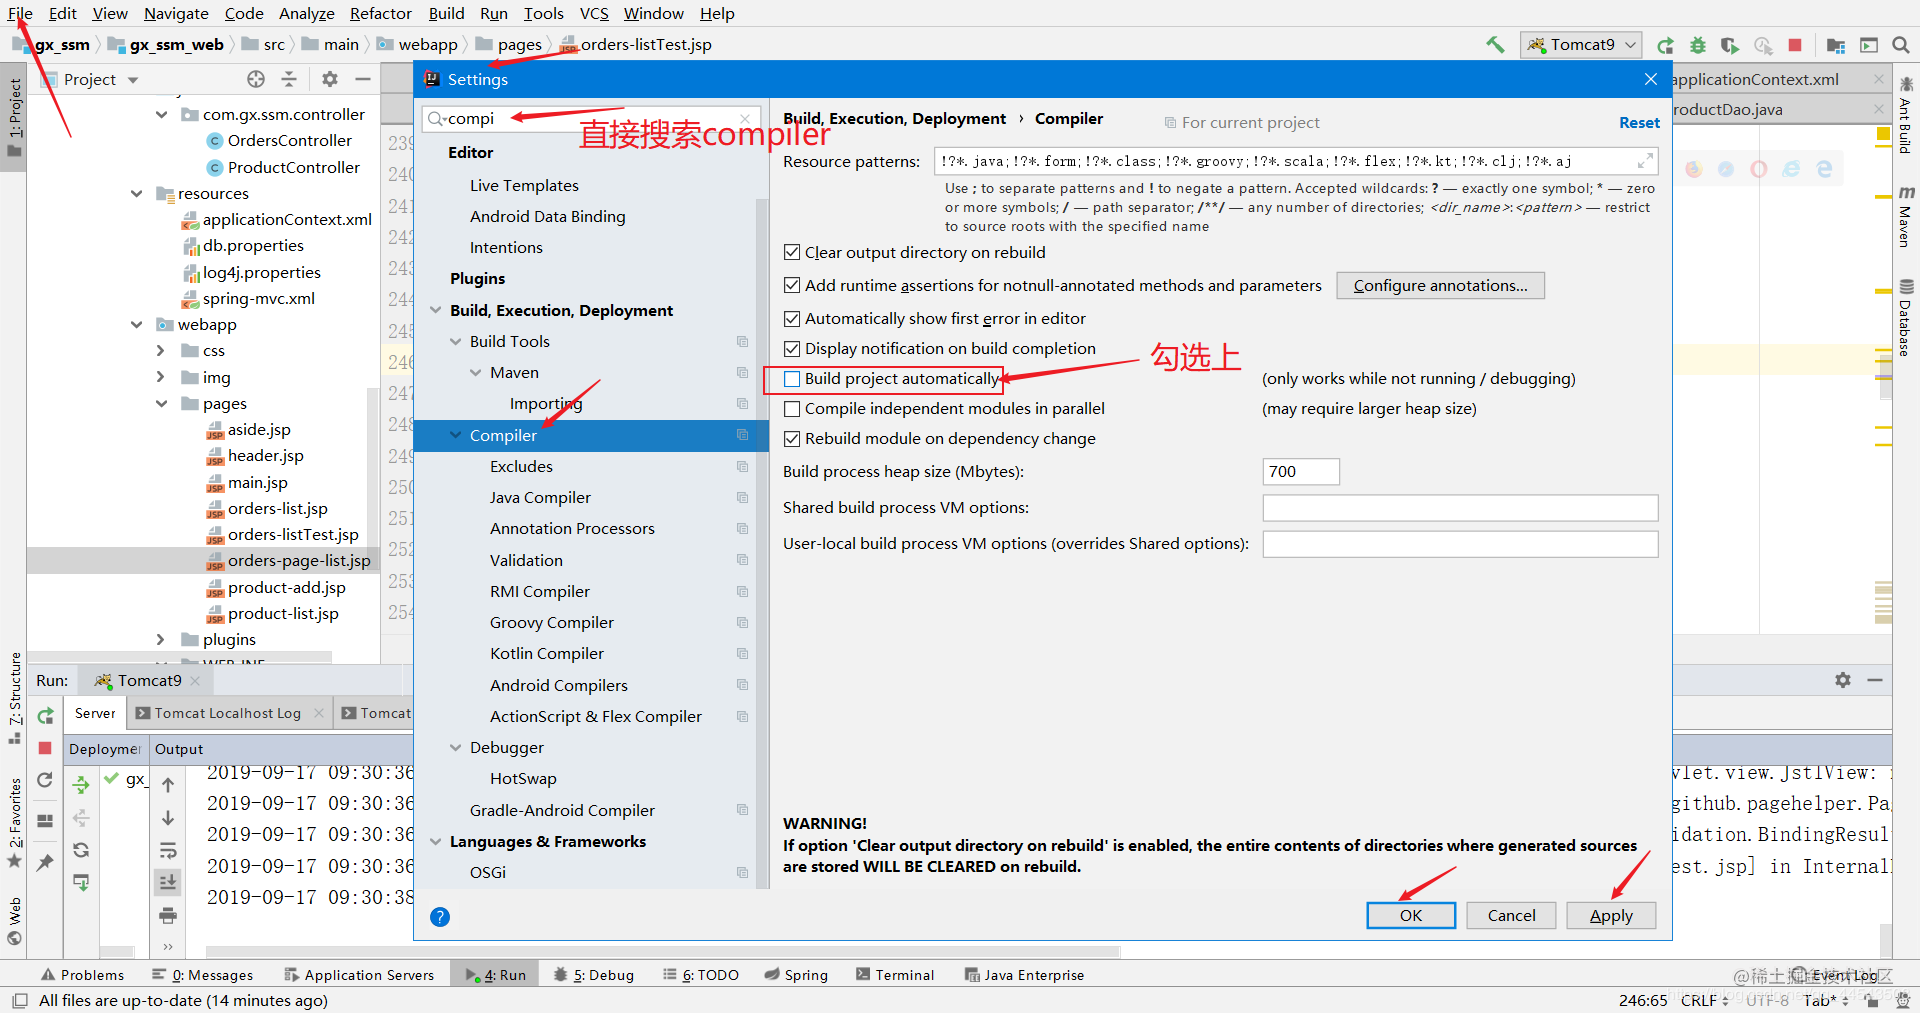Click the Build project hammer icon
This screenshot has width=1920, height=1013.
1495,45
